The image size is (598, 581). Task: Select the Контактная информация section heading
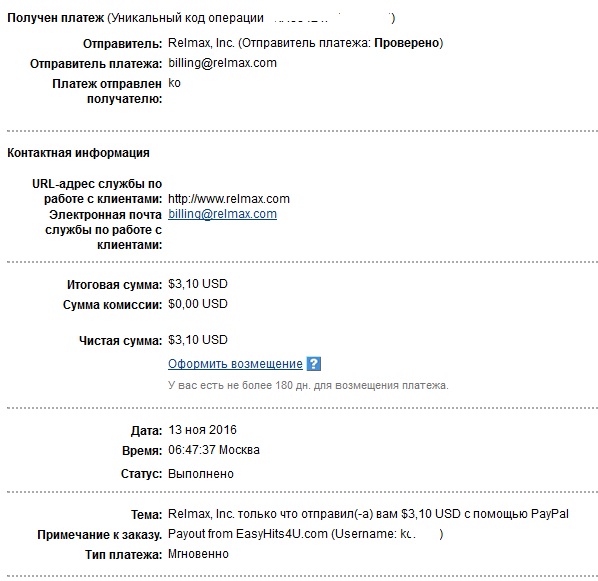78,153
